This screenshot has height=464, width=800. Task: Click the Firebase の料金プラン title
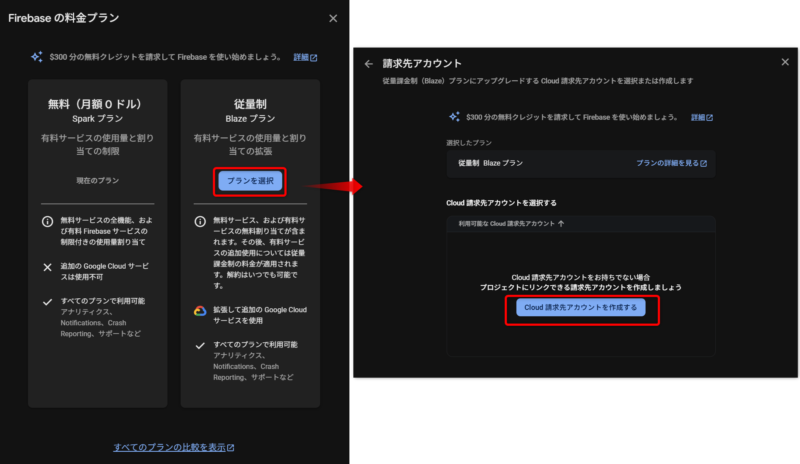[64, 18]
